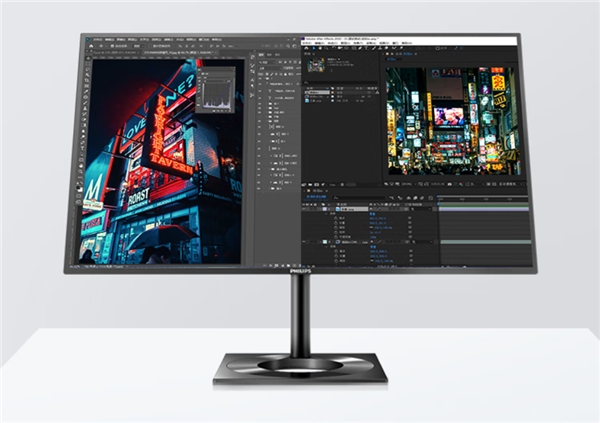Click the project thumbnail preview in After Effects
Screen dimensions: 600x423
[x=316, y=65]
